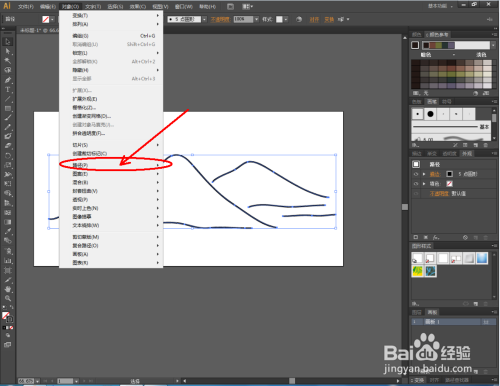Screen dimensions: 500x386
Task: Switch to the 色板 Swatches tab
Action: [417, 102]
